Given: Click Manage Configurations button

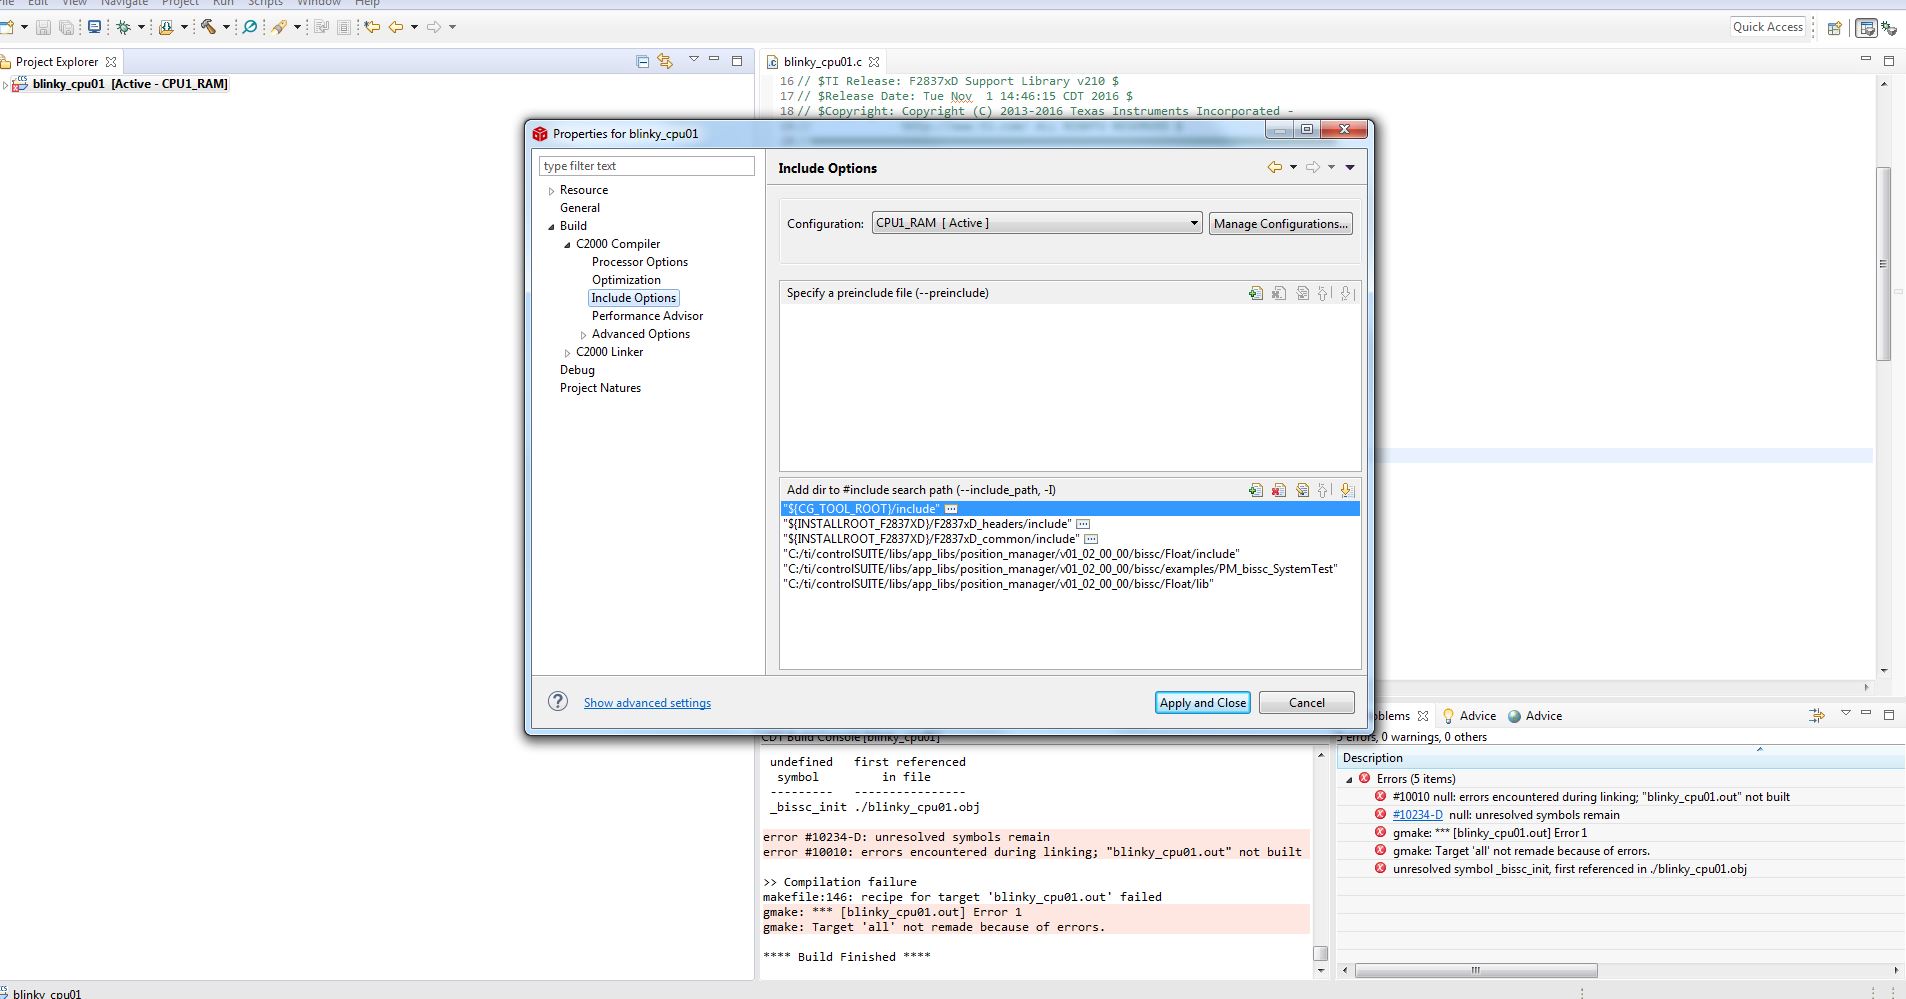Looking at the screenshot, I should 1281,223.
